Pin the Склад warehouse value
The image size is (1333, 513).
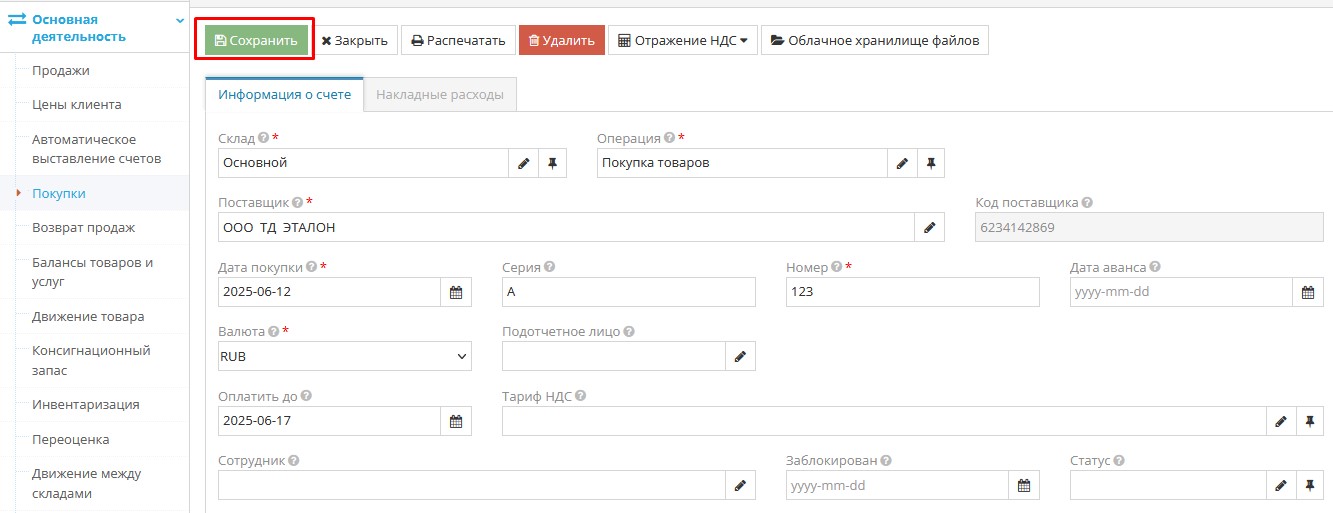552,163
